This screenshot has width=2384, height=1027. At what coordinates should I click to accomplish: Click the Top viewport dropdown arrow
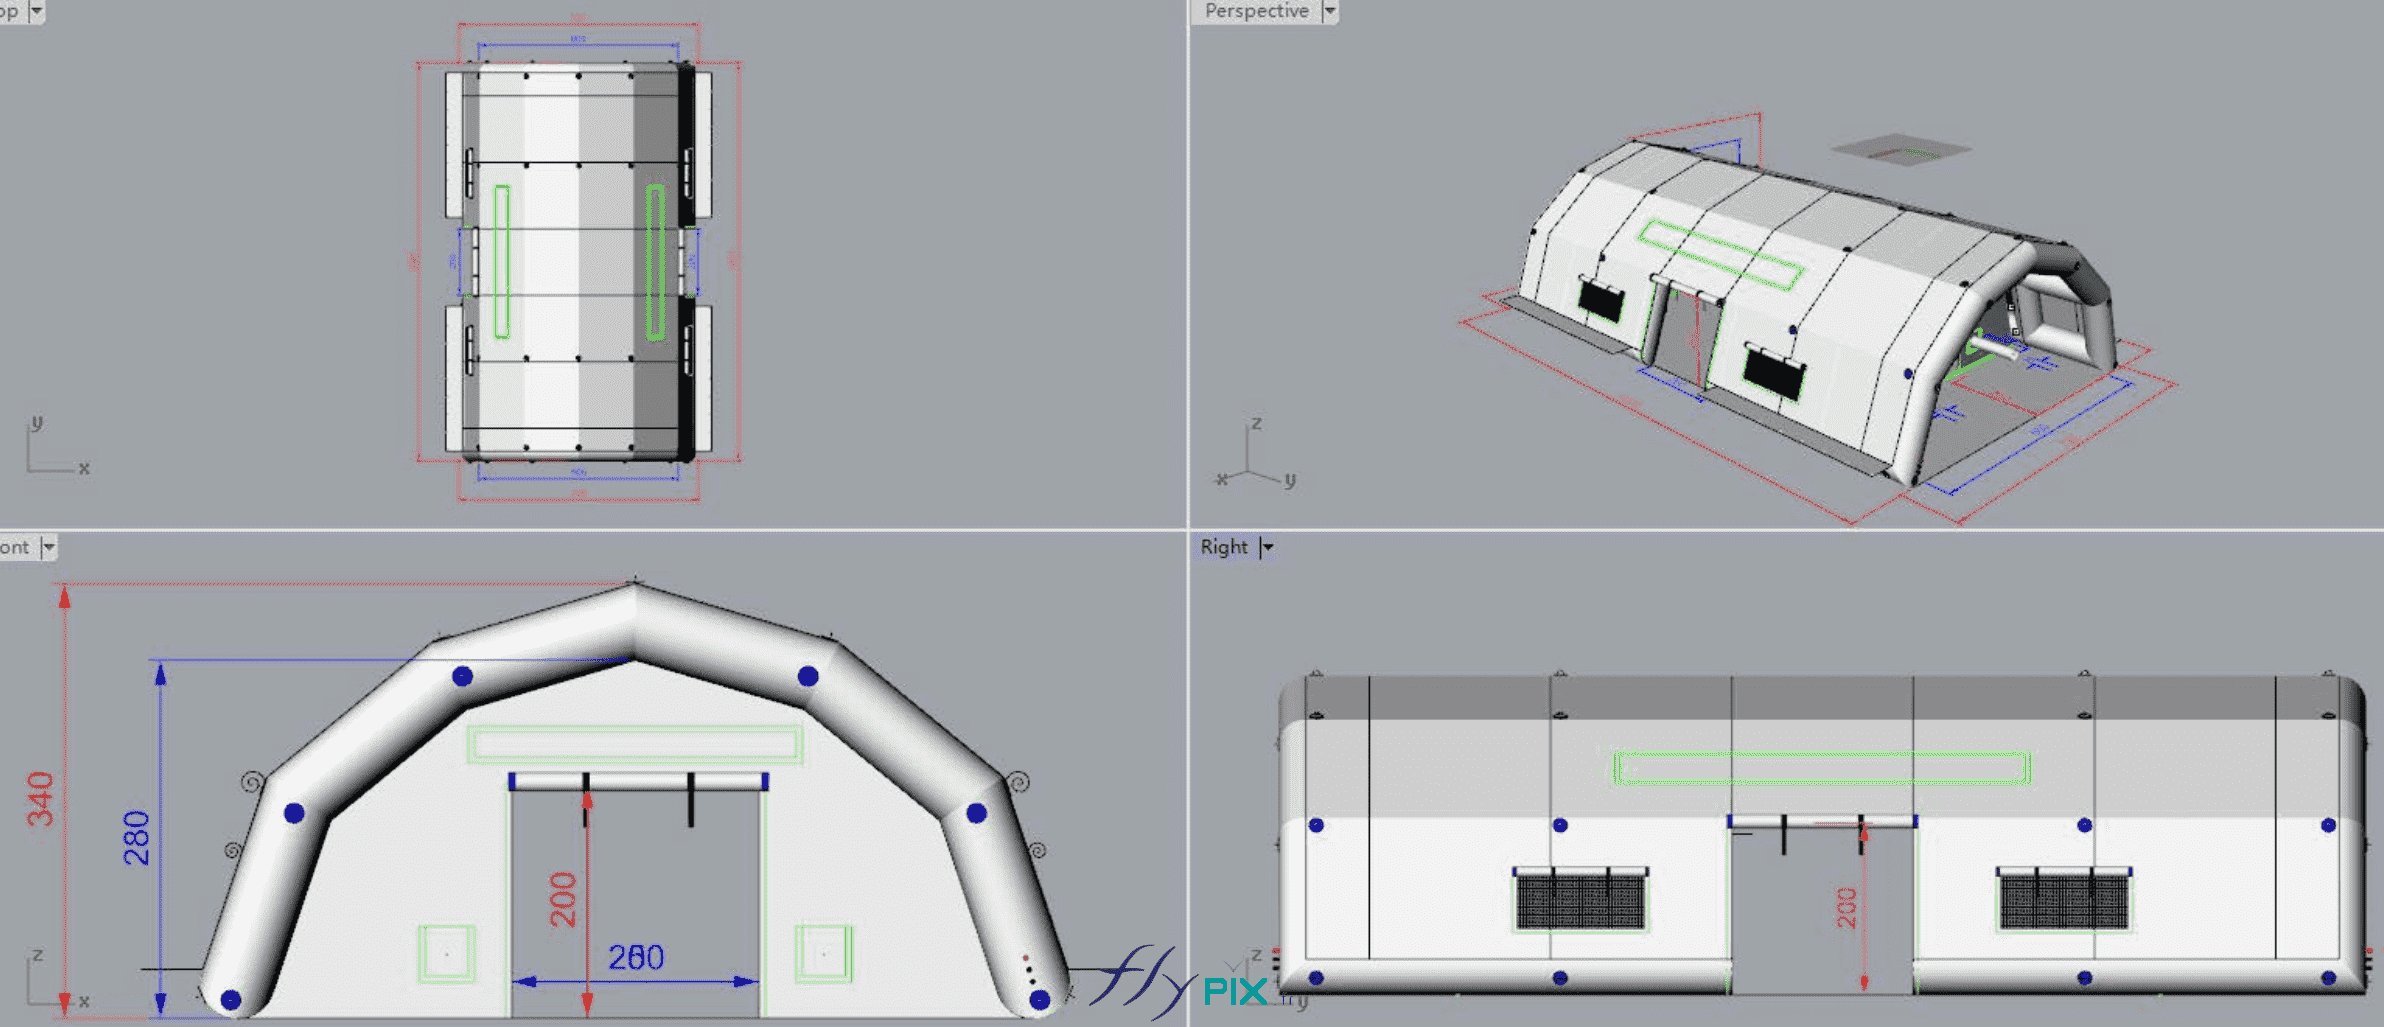point(37,11)
